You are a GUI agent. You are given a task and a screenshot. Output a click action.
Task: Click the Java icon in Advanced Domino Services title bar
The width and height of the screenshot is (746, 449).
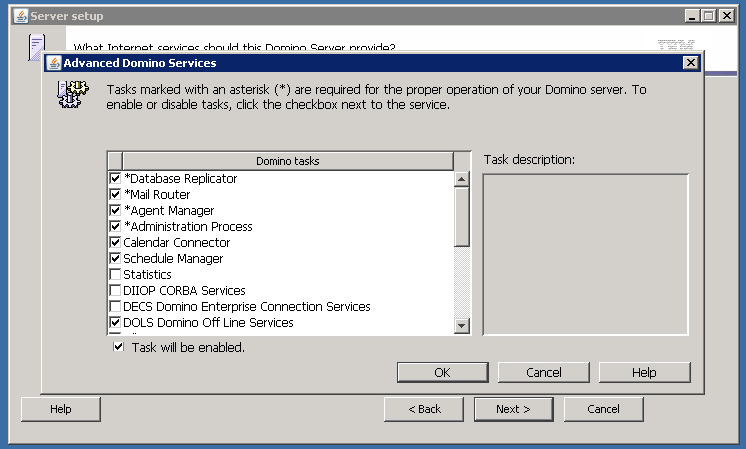[54, 63]
